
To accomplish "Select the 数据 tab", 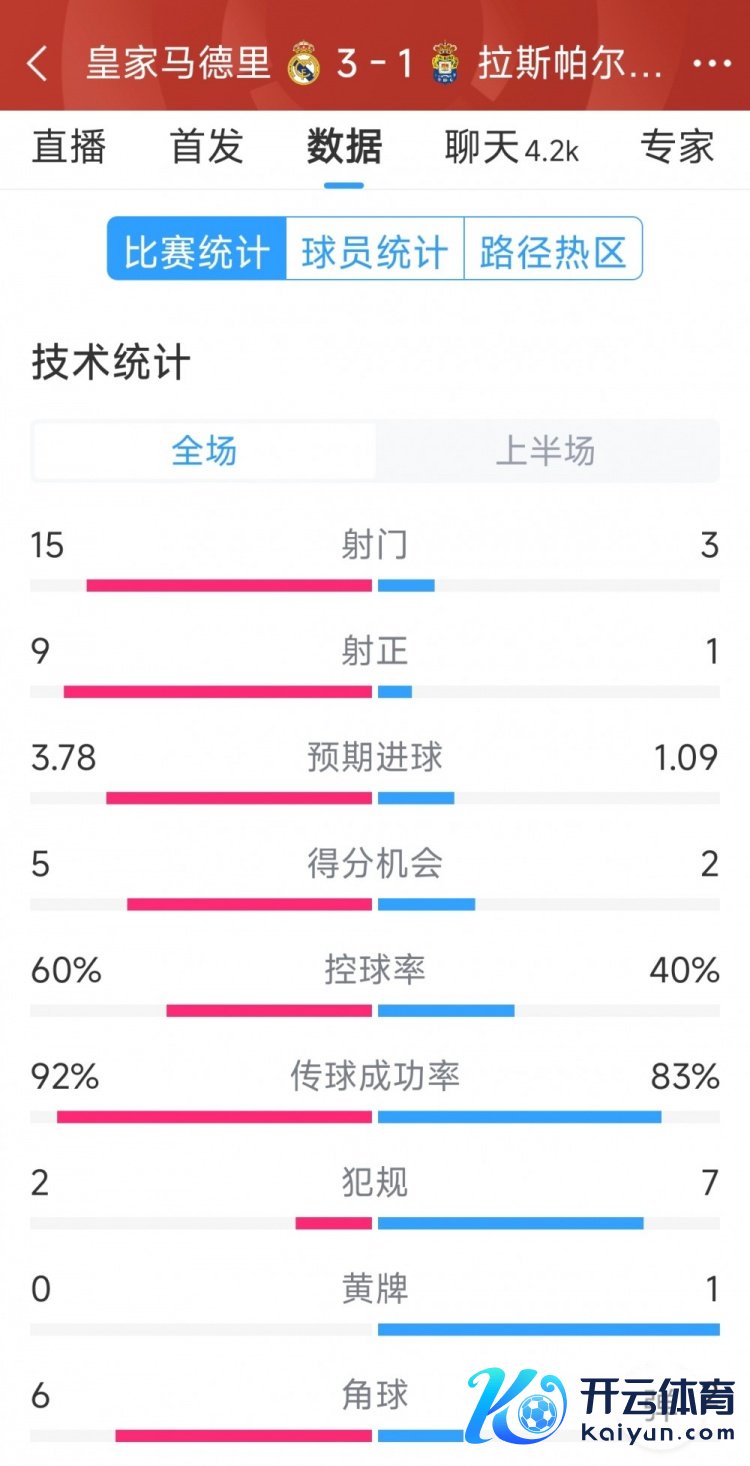I will tap(344, 147).
